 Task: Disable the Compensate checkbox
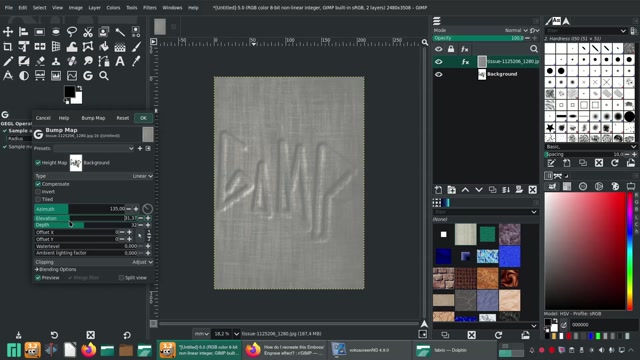tap(38, 184)
